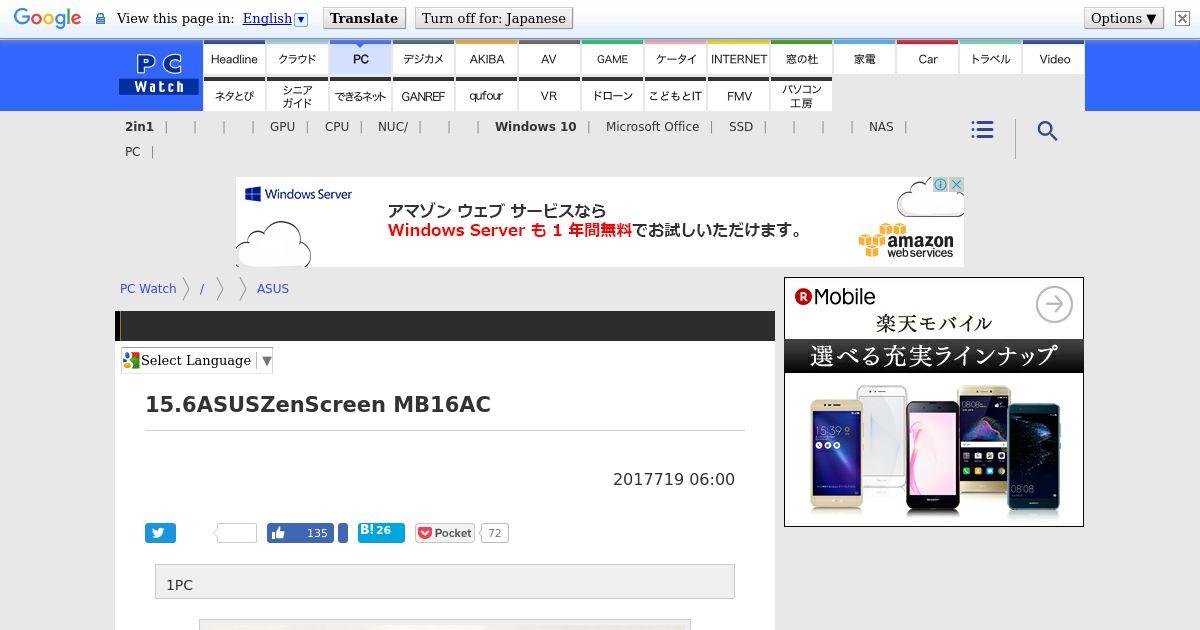
Task: Click the 2in1 topic link
Action: [139, 127]
